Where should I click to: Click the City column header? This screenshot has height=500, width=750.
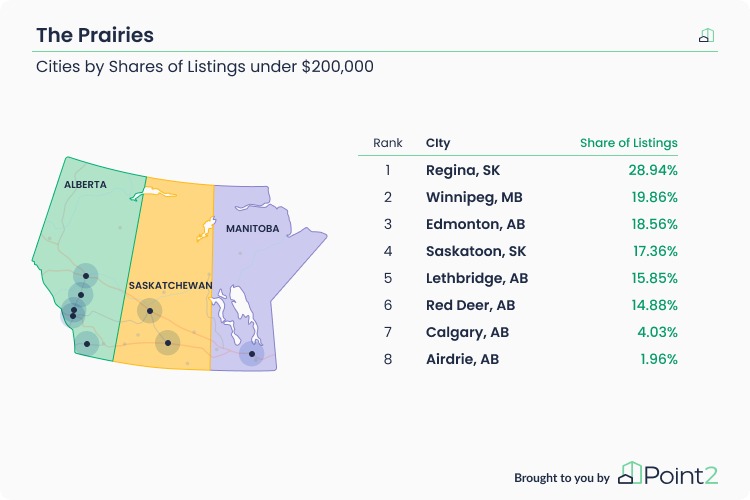coord(438,143)
